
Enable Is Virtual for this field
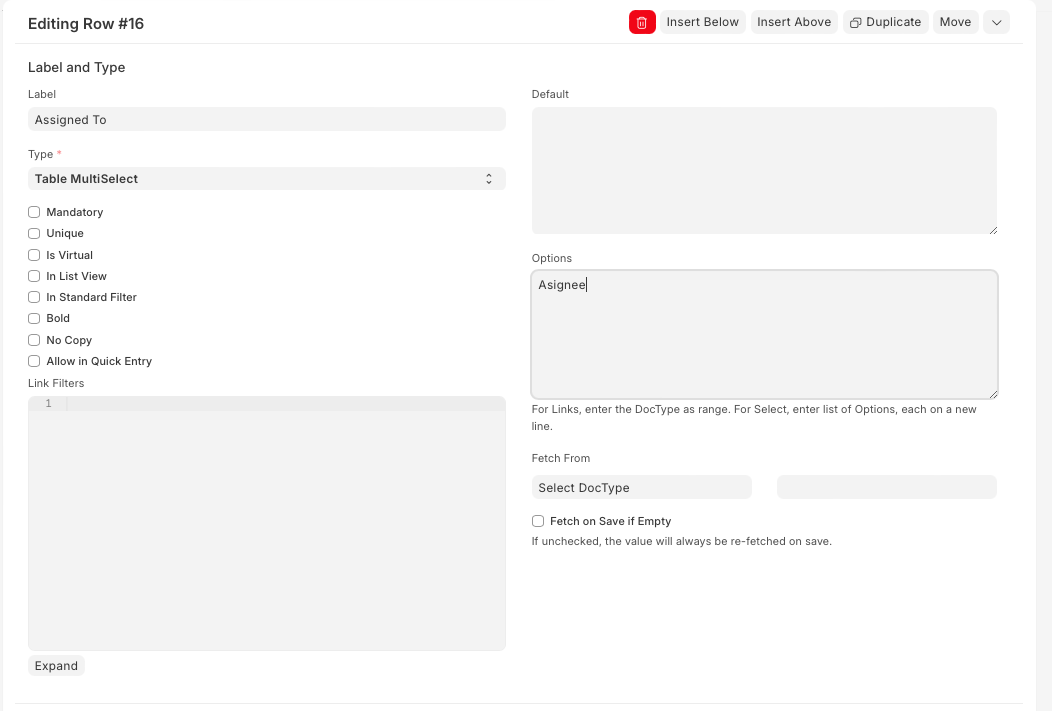(x=33, y=255)
